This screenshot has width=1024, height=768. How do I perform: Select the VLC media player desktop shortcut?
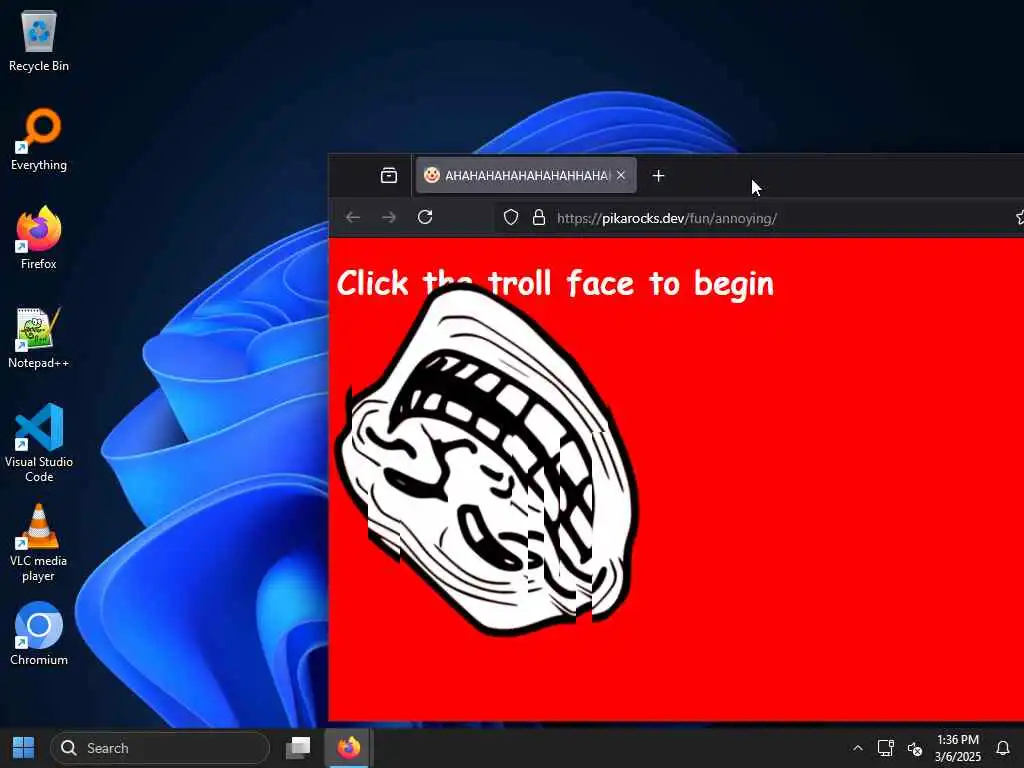[39, 543]
